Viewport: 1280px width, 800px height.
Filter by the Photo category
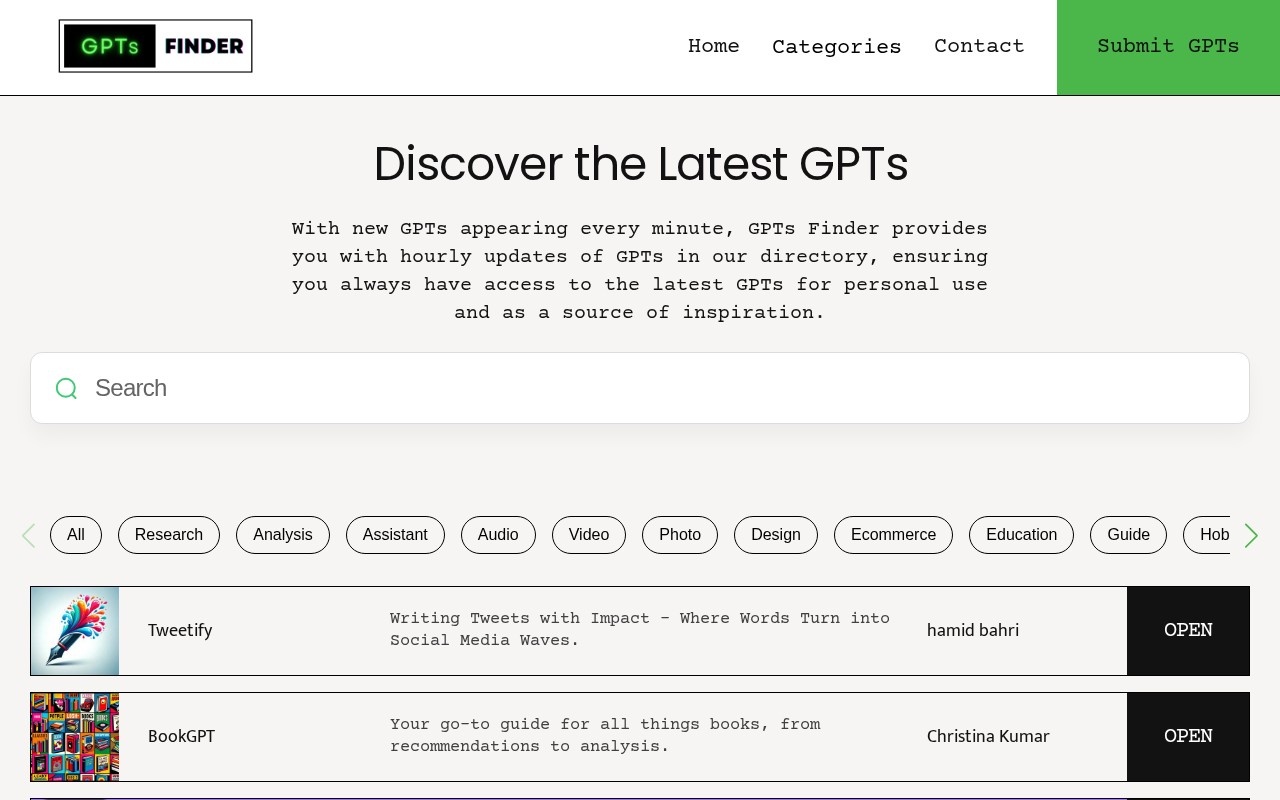(680, 535)
